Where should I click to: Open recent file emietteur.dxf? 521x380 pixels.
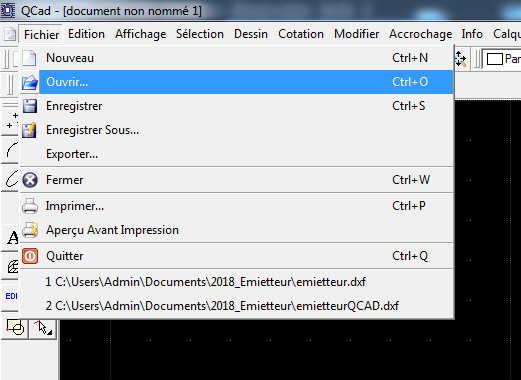pyautogui.click(x=237, y=282)
